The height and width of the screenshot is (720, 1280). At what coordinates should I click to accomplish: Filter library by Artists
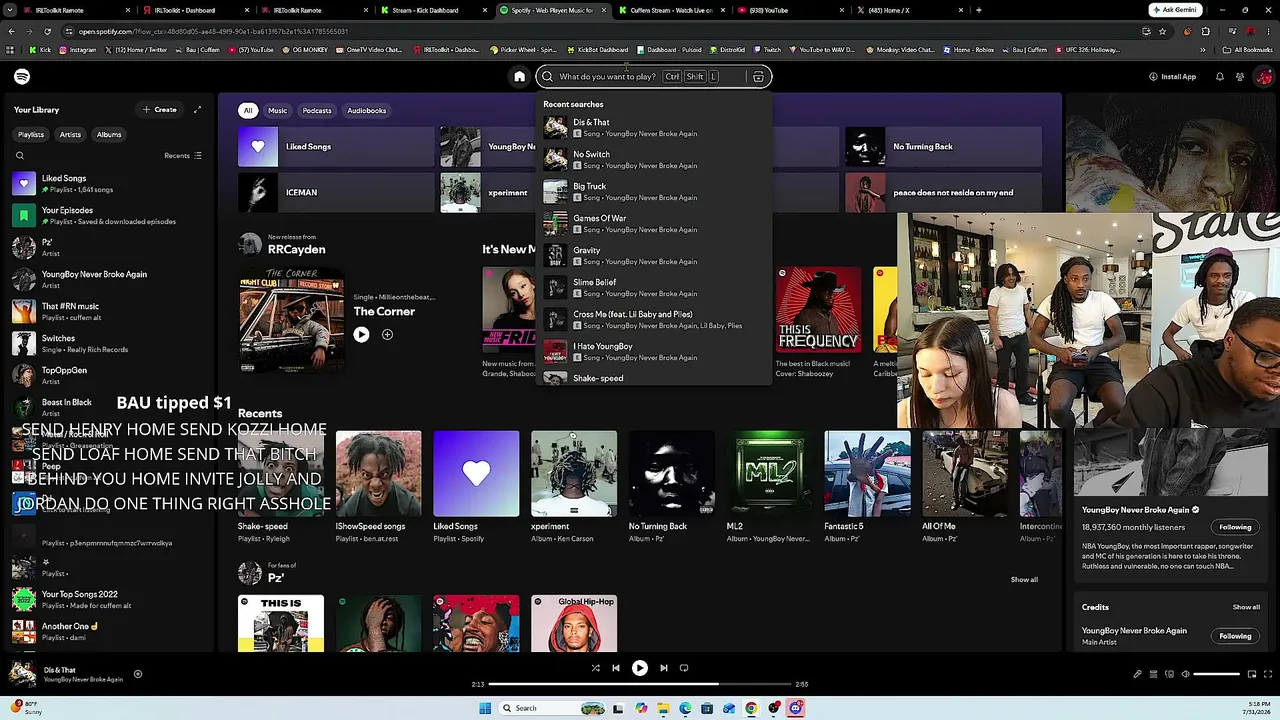tap(70, 135)
